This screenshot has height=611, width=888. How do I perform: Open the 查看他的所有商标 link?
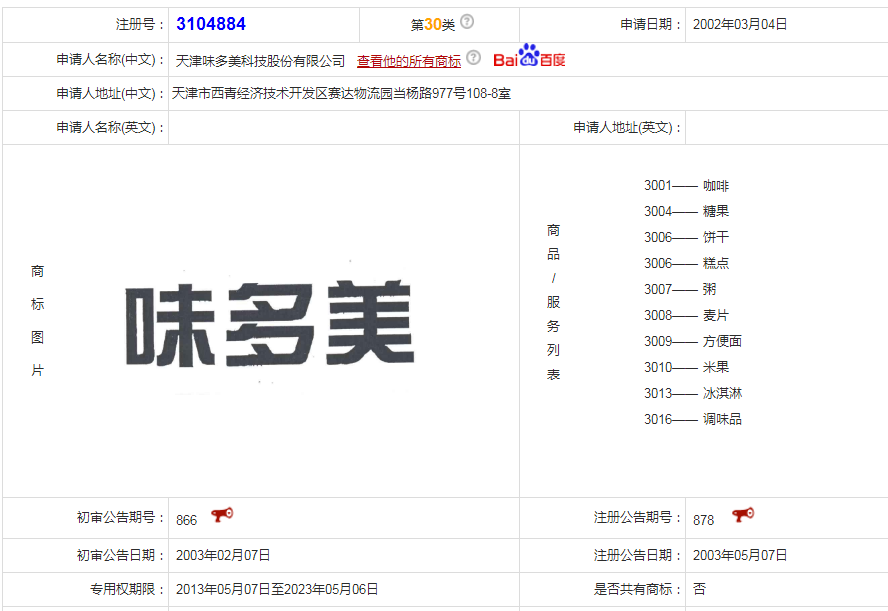click(x=409, y=60)
